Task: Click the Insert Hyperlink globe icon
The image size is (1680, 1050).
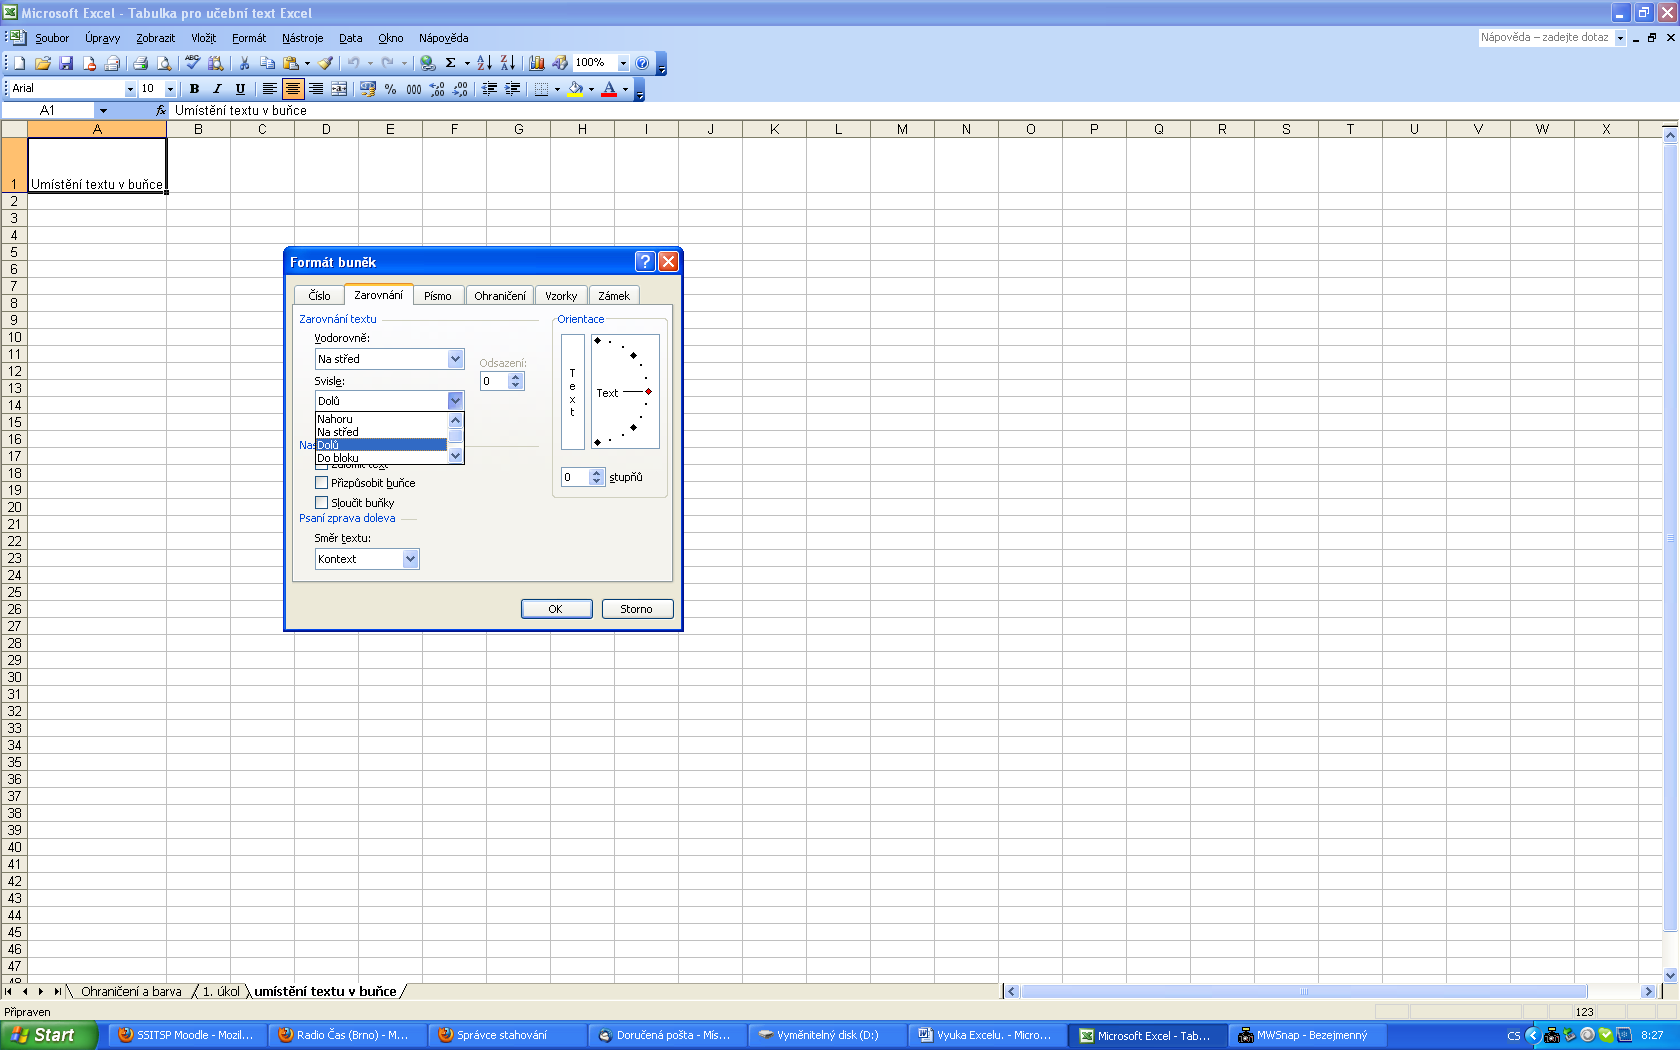Action: [427, 63]
